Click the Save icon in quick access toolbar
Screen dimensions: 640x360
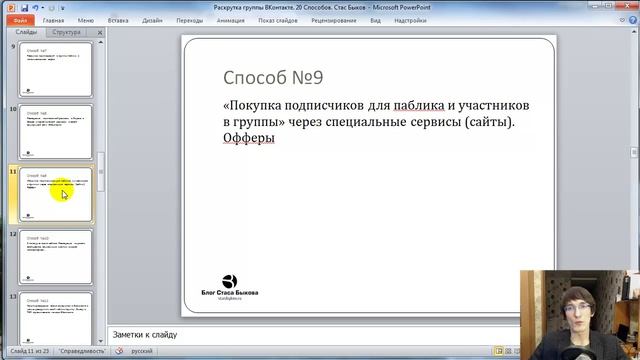click(24, 8)
